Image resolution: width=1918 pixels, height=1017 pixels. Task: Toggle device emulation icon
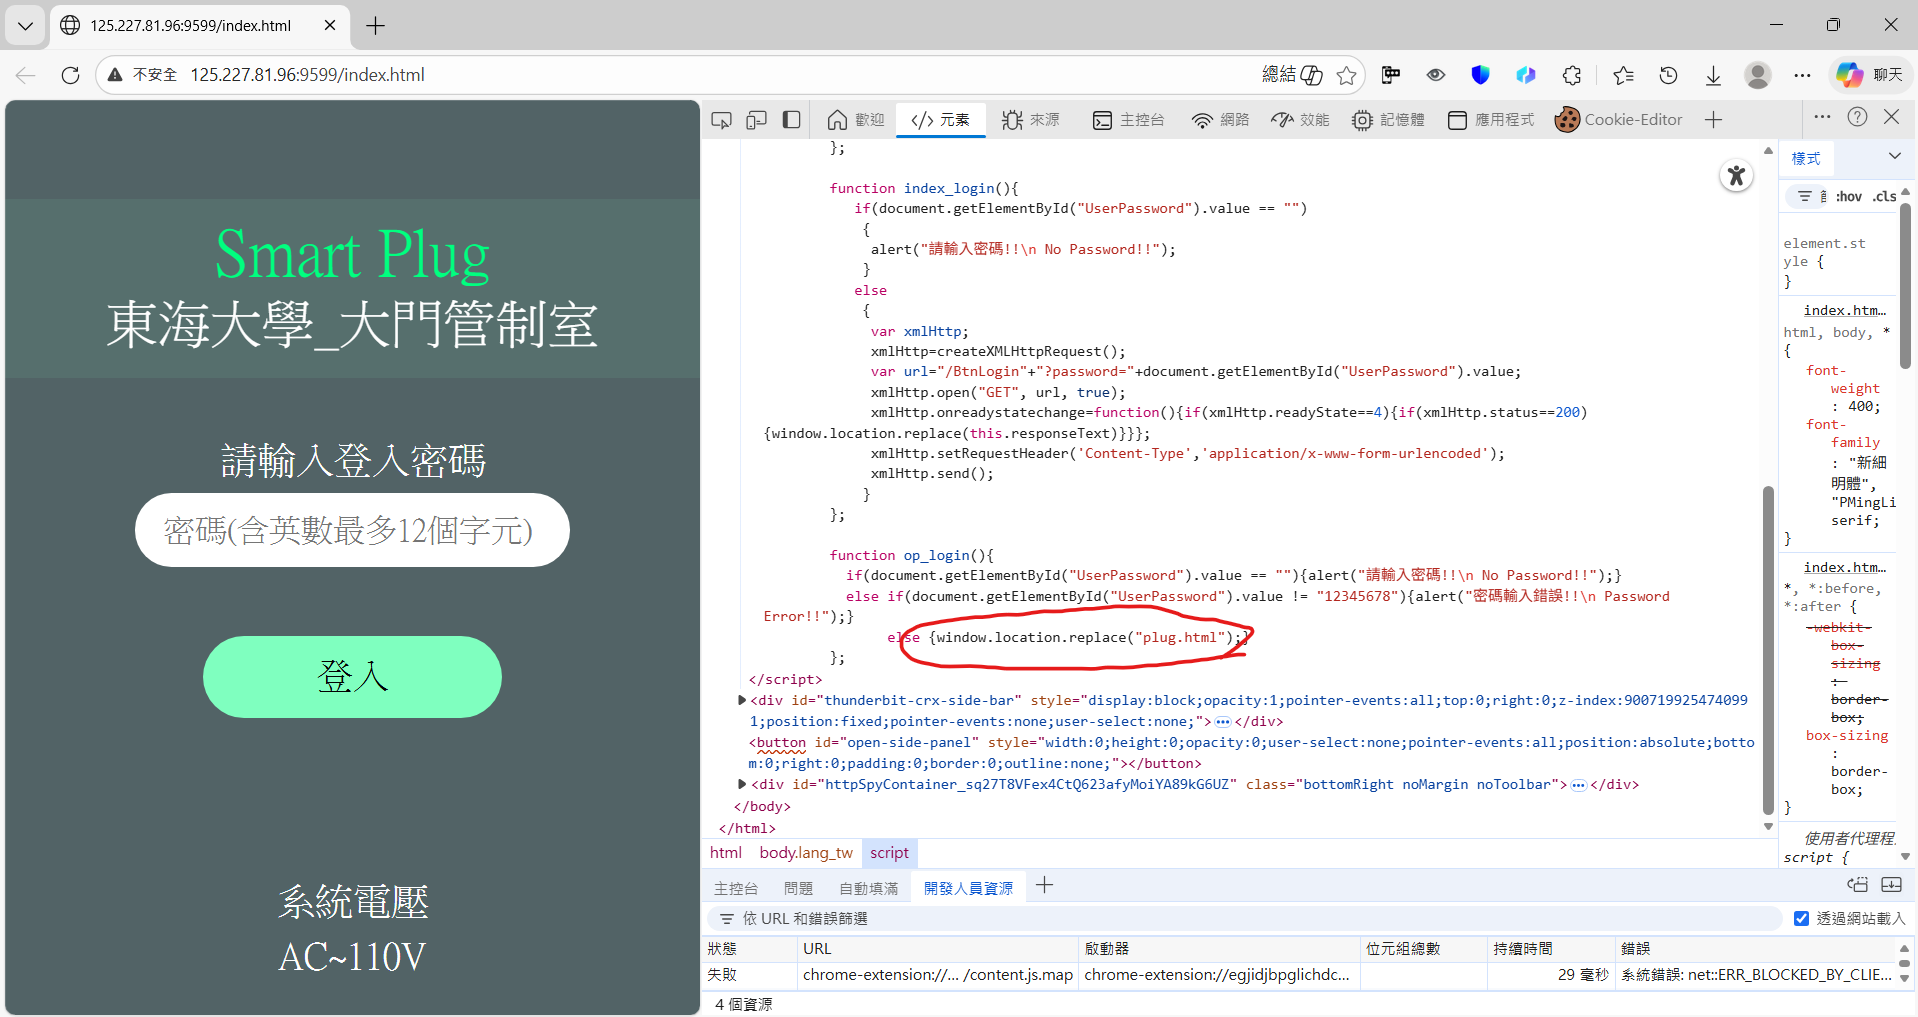757,120
